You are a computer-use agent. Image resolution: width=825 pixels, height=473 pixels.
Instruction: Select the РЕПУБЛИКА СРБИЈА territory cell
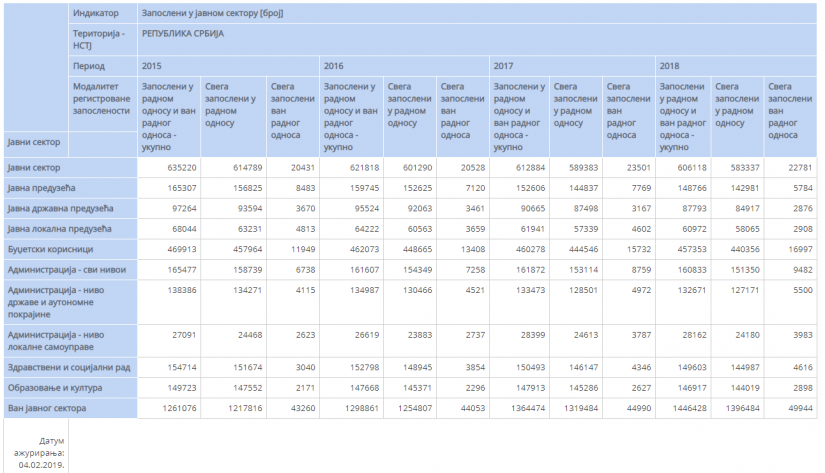click(x=182, y=33)
